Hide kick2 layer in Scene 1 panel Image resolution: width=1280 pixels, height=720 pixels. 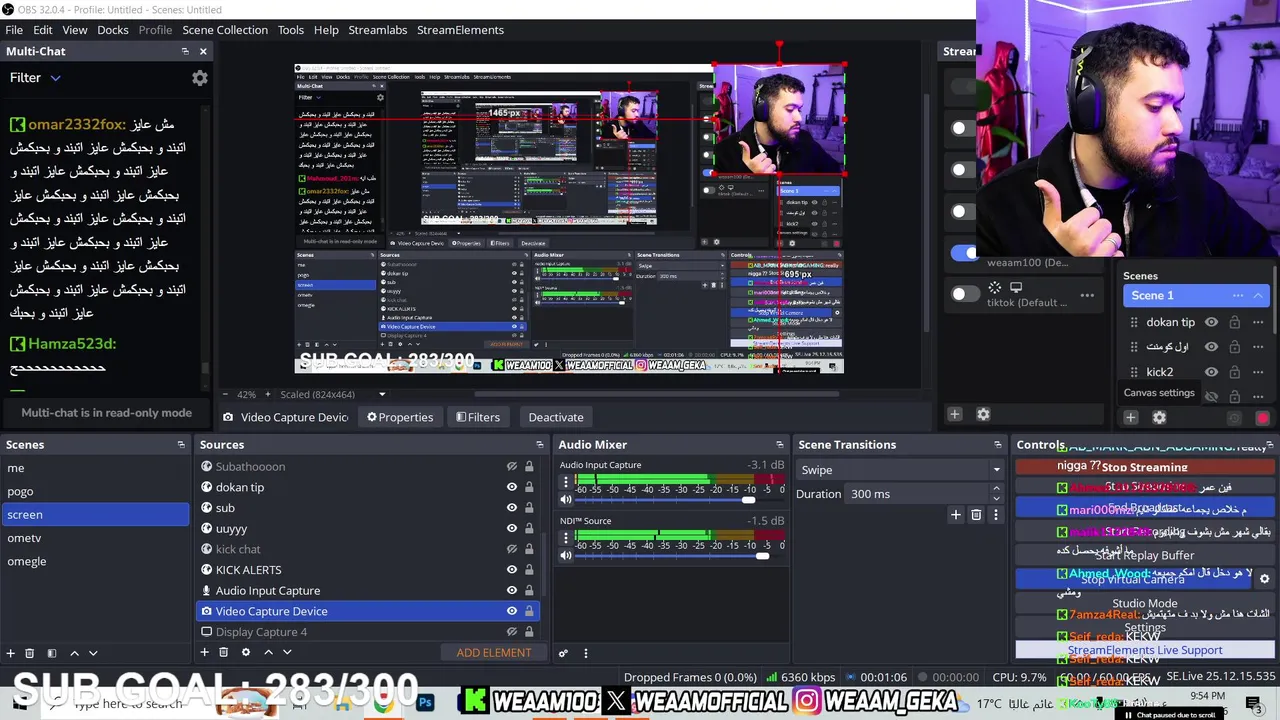(x=1211, y=372)
